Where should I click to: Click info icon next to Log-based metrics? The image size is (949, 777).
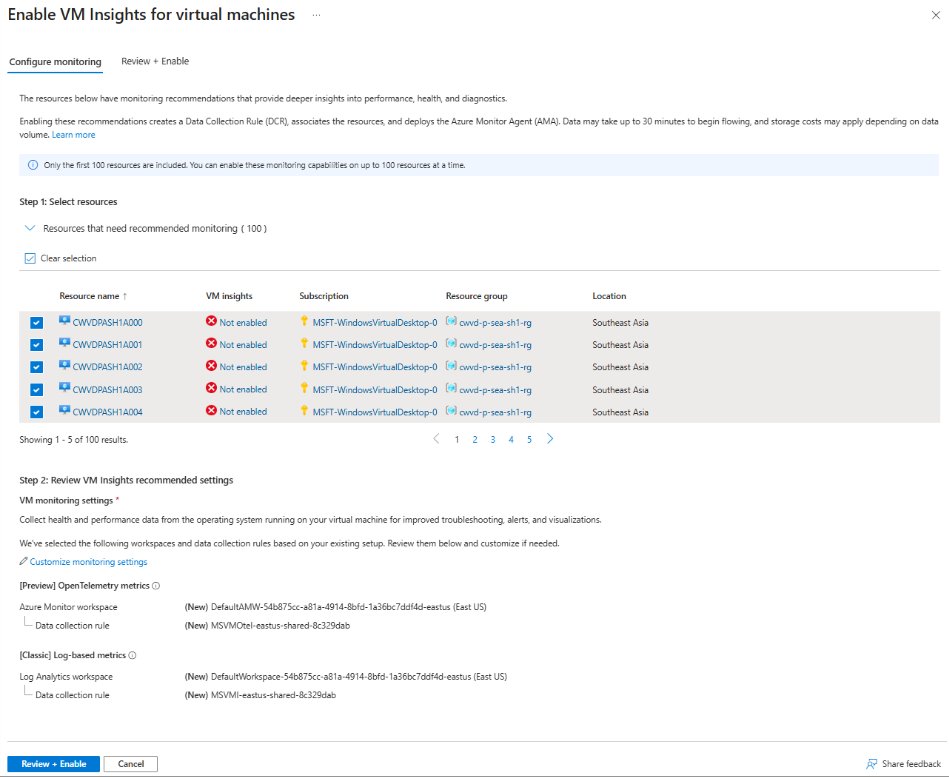pos(133,655)
